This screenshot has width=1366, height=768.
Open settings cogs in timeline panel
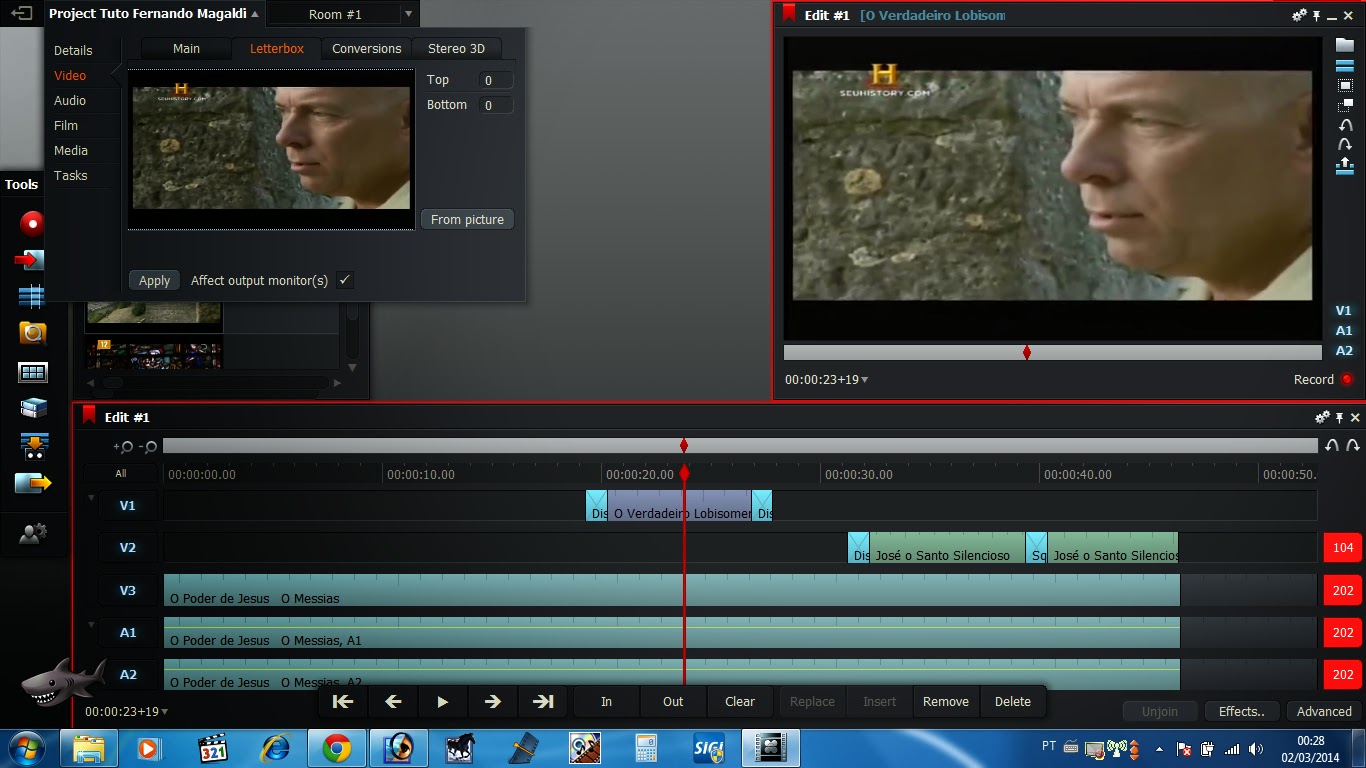pyautogui.click(x=1322, y=417)
